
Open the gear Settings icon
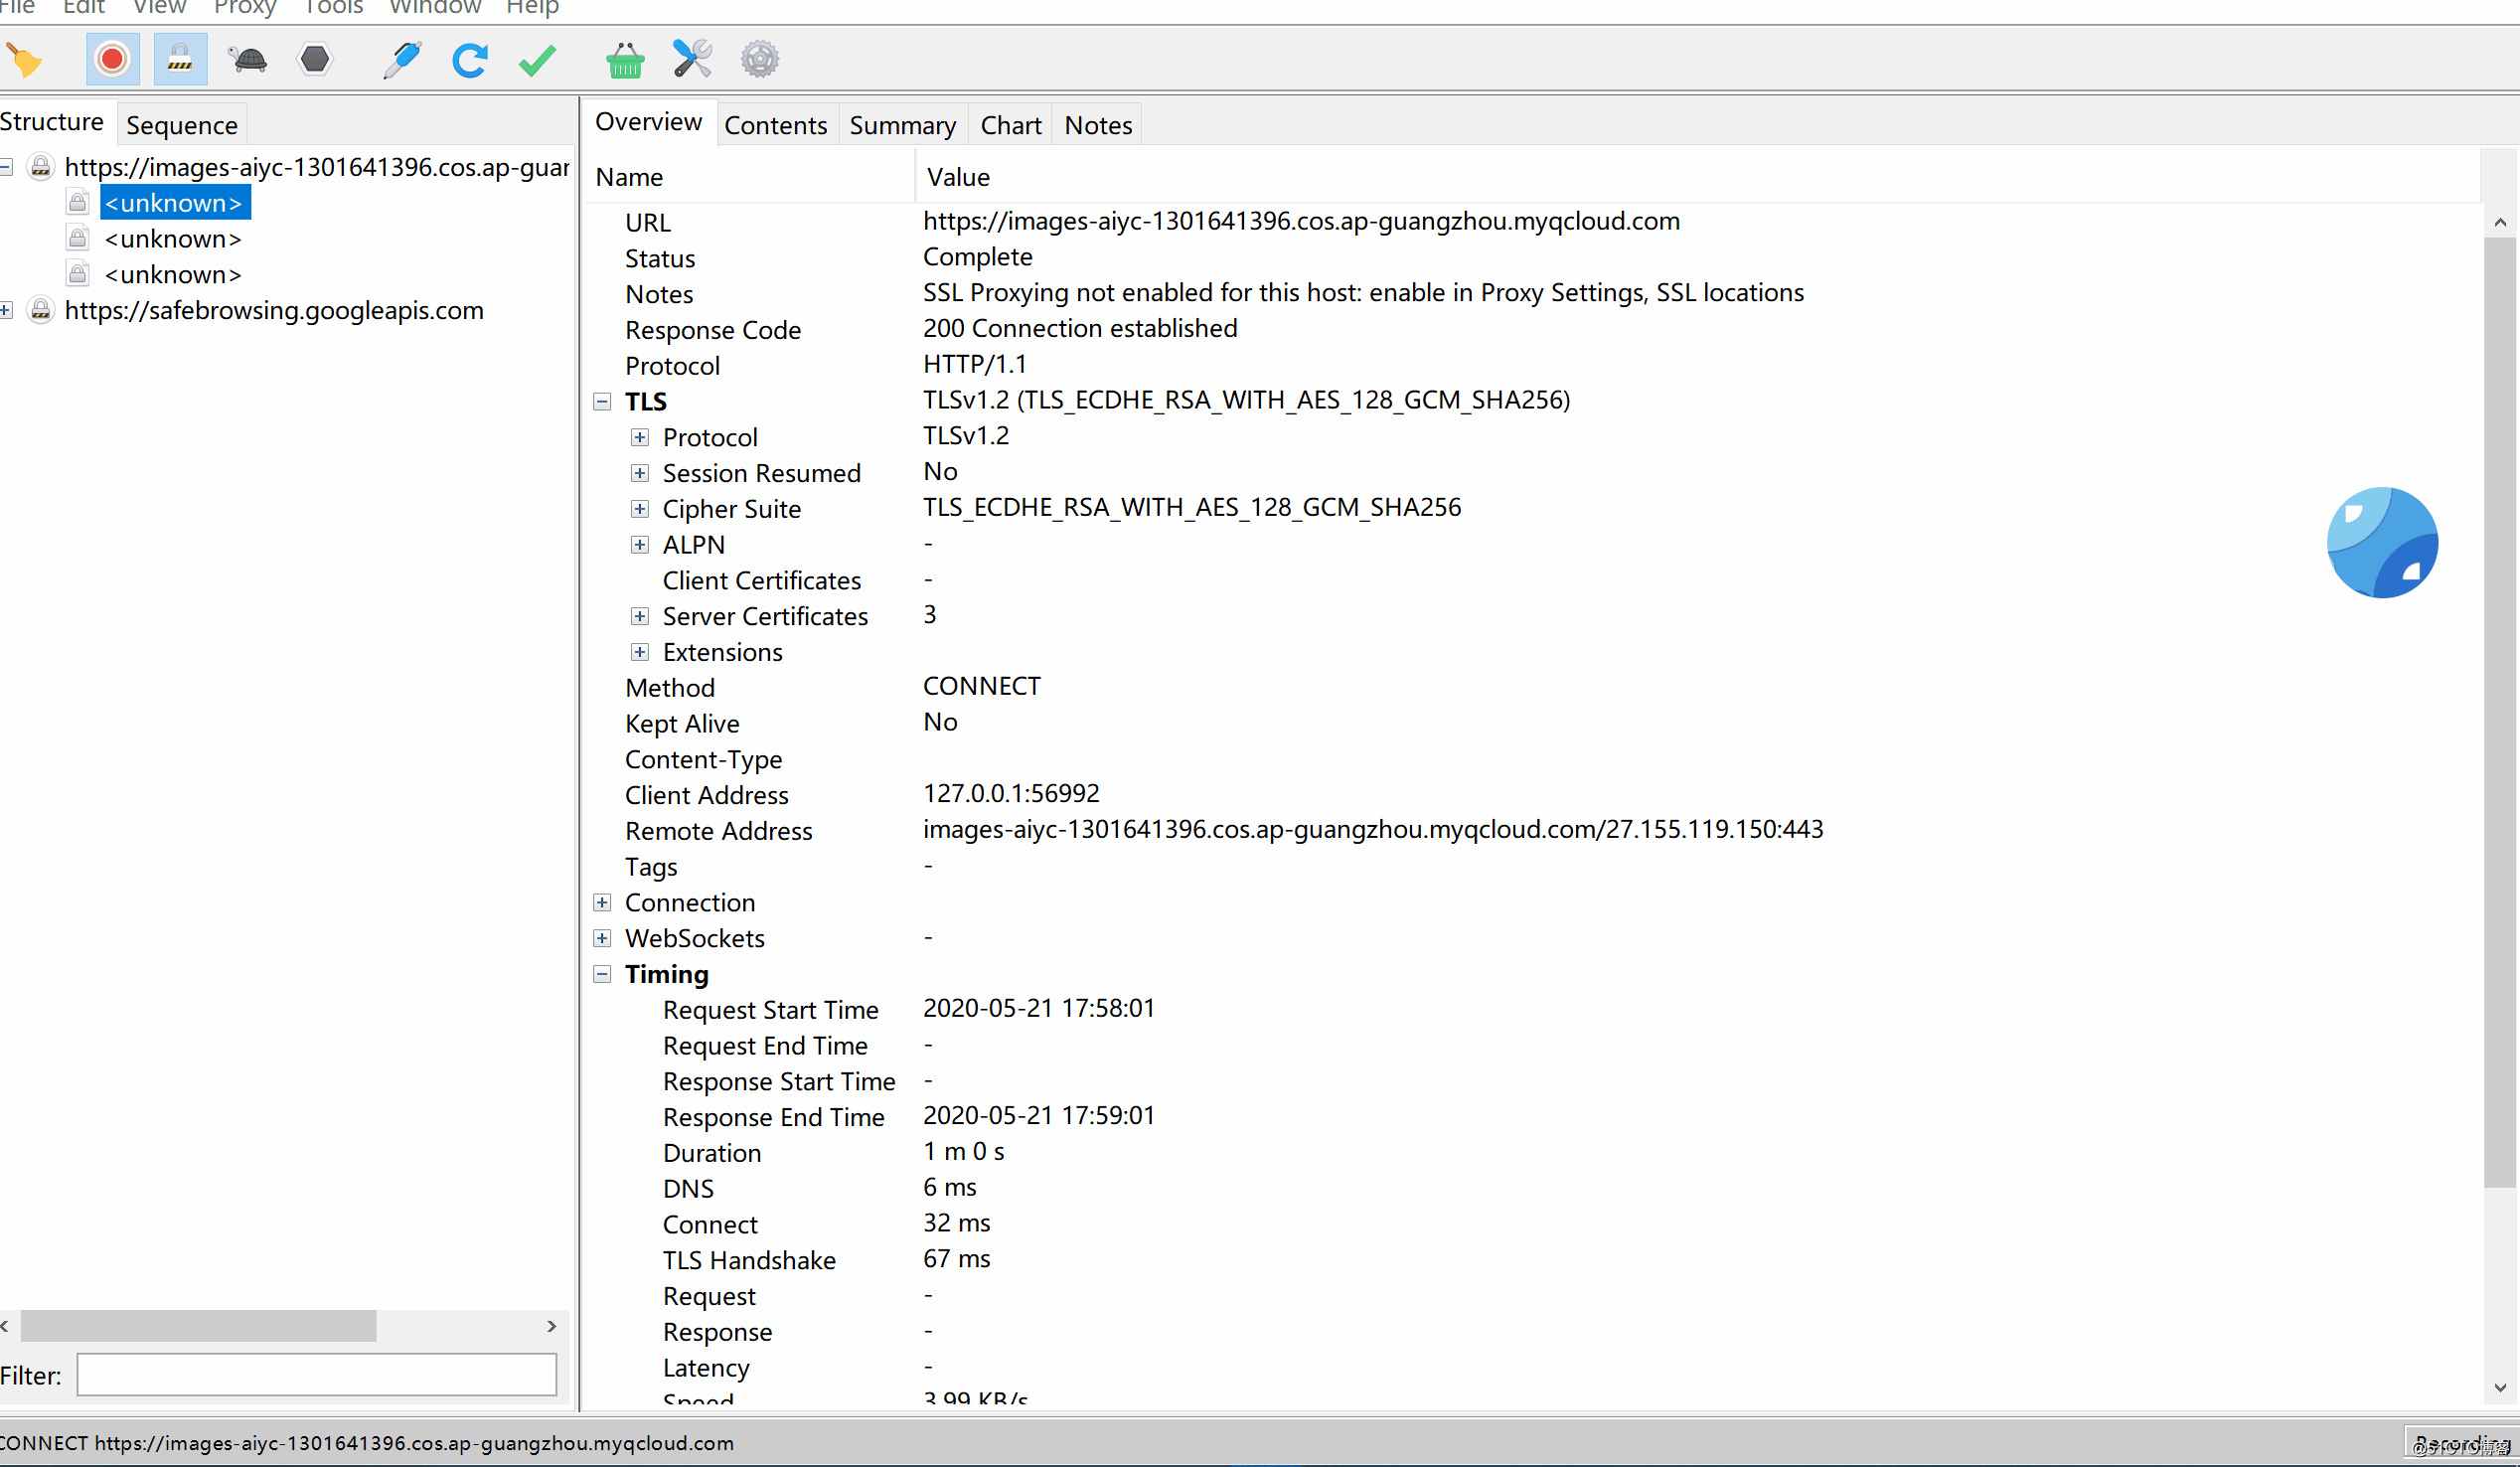(x=760, y=60)
